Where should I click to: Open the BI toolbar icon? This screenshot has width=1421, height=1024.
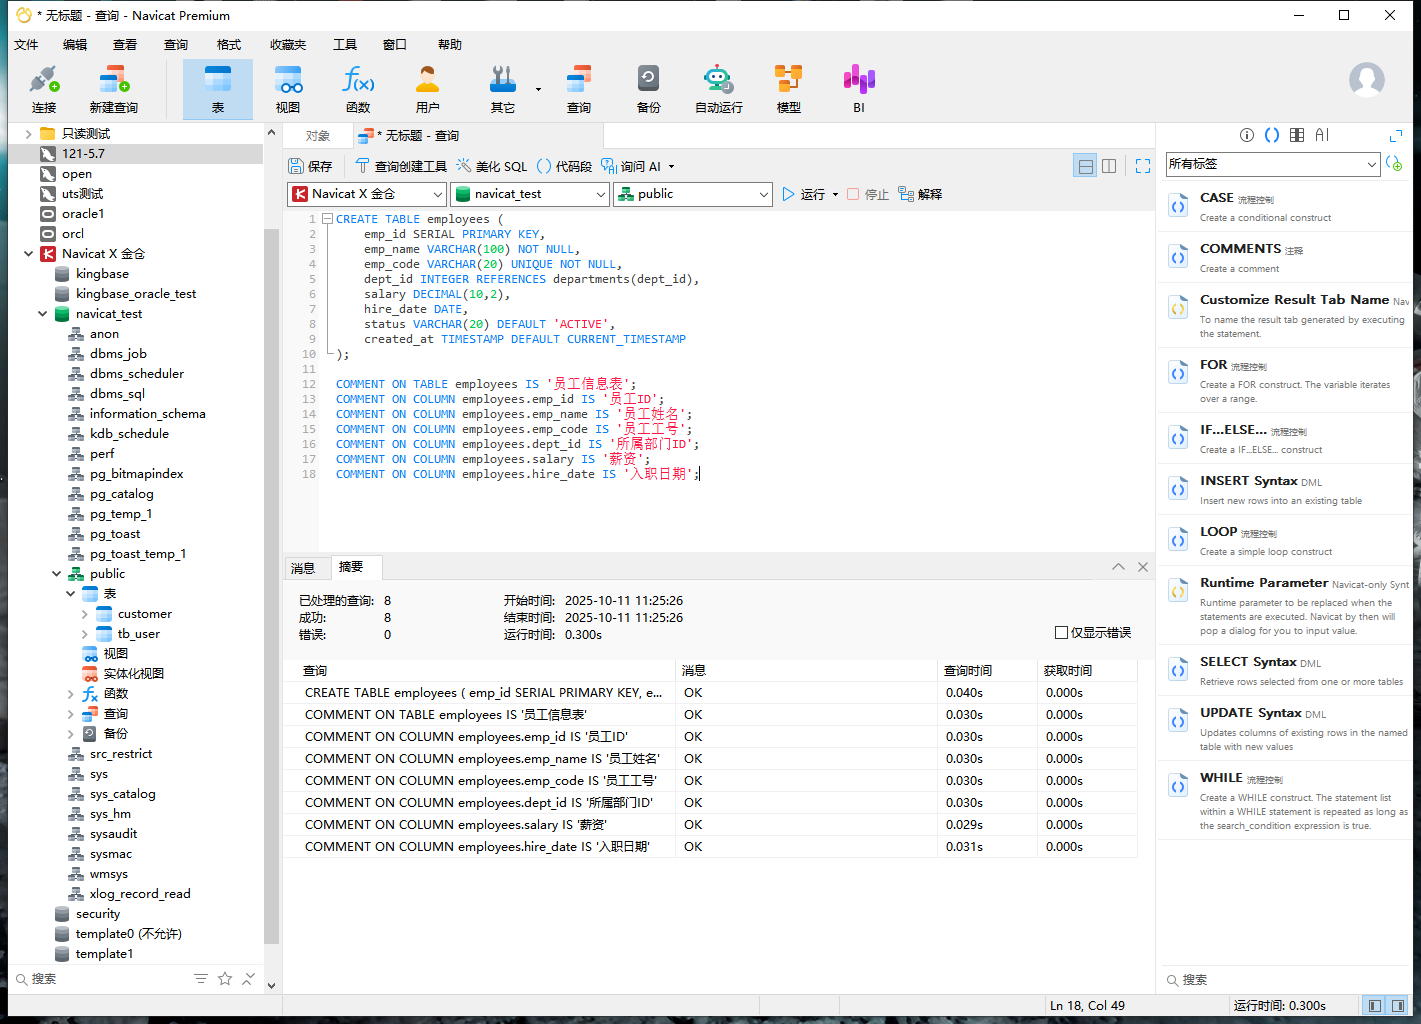click(x=859, y=89)
